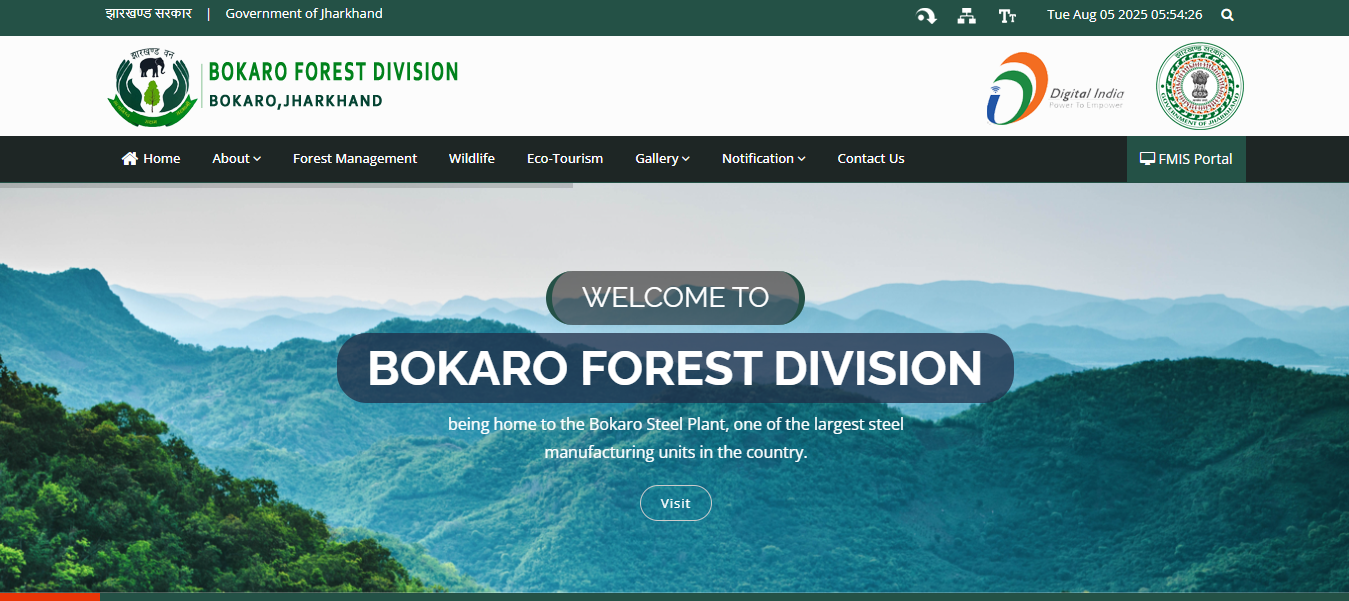Select Eco-Tourism in the navigation bar

click(x=564, y=159)
